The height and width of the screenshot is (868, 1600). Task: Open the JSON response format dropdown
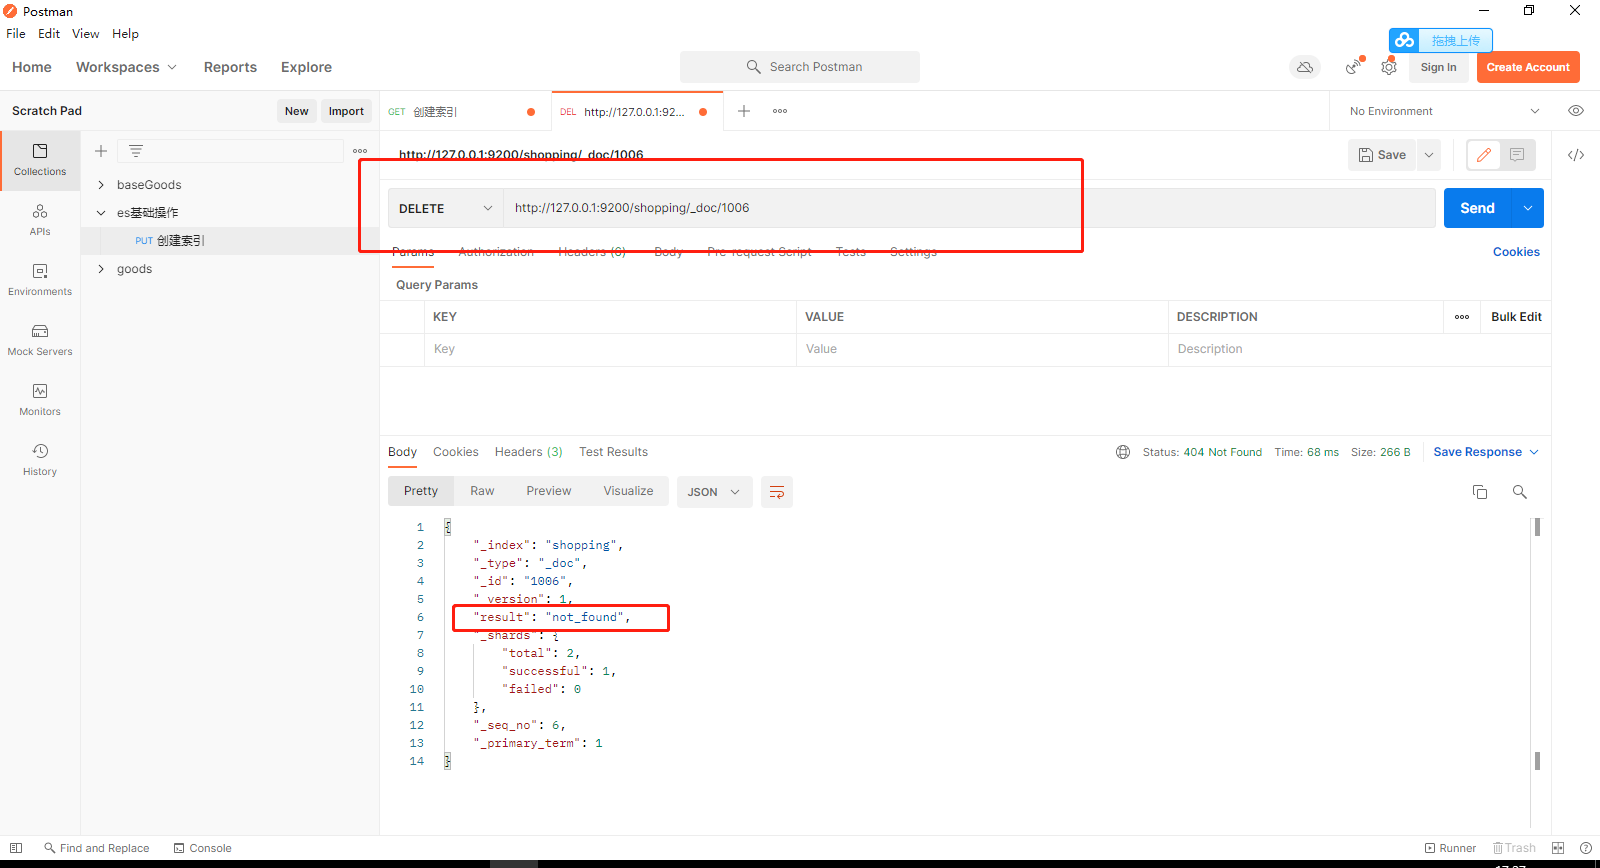pyautogui.click(x=715, y=492)
